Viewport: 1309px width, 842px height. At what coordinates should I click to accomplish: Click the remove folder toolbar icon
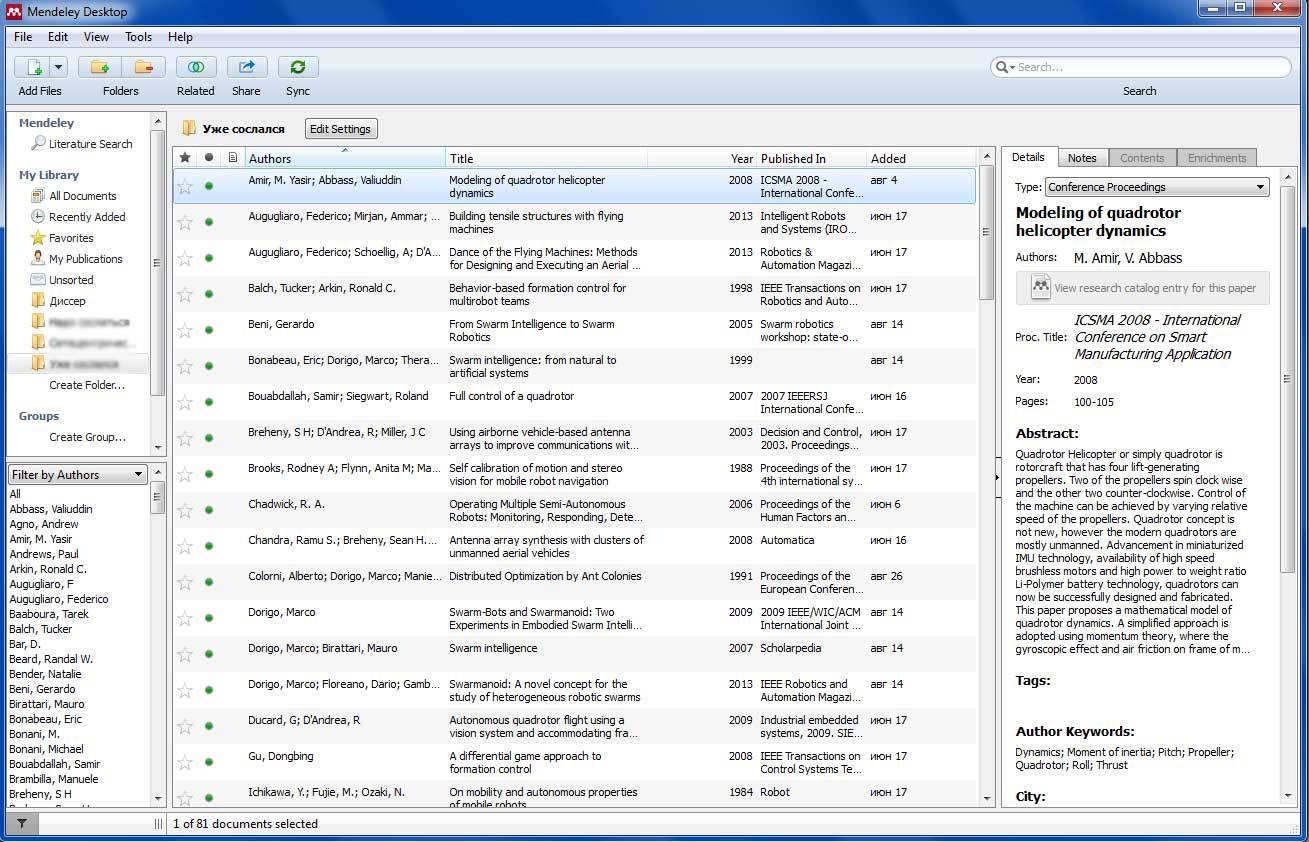(x=143, y=67)
